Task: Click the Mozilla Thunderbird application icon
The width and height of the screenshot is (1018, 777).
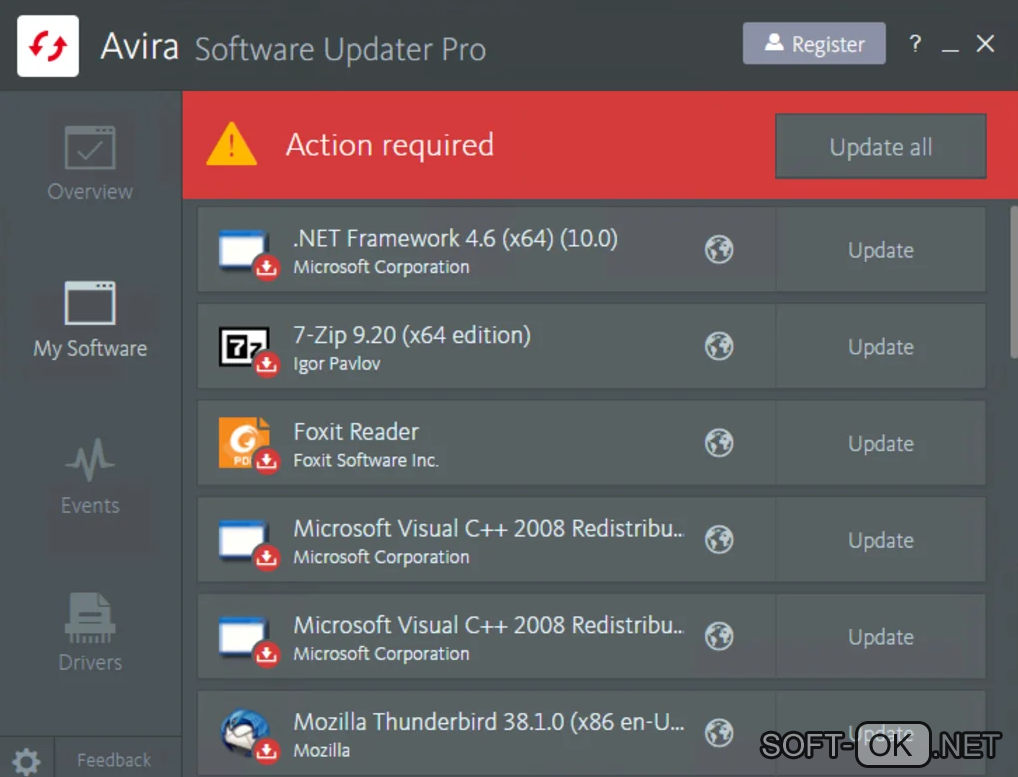Action: point(245,734)
